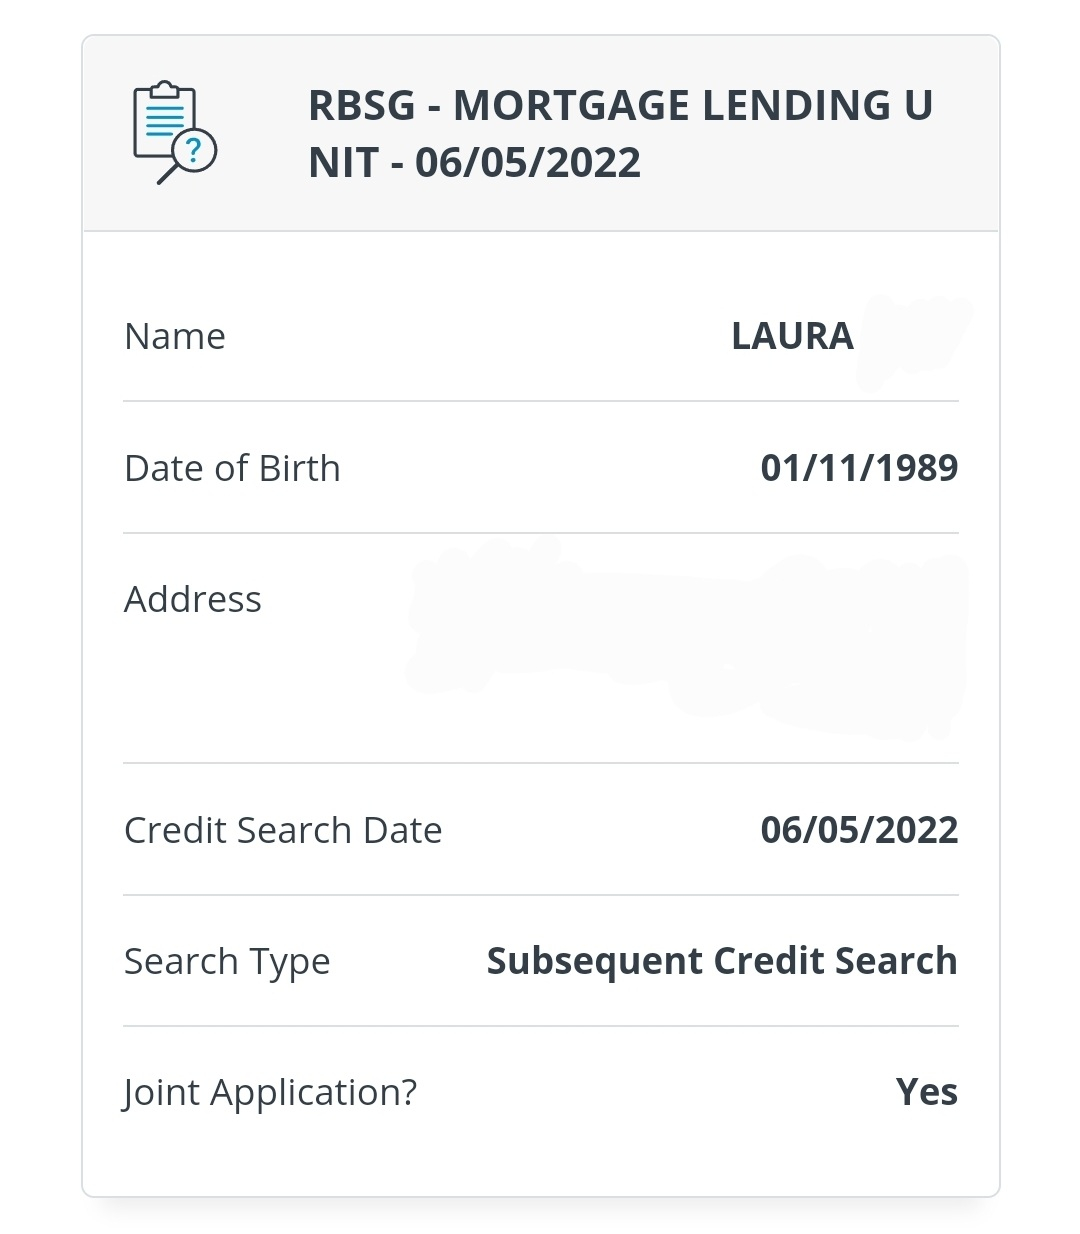
Task: Click the question mark in the search icon
Action: [x=195, y=151]
